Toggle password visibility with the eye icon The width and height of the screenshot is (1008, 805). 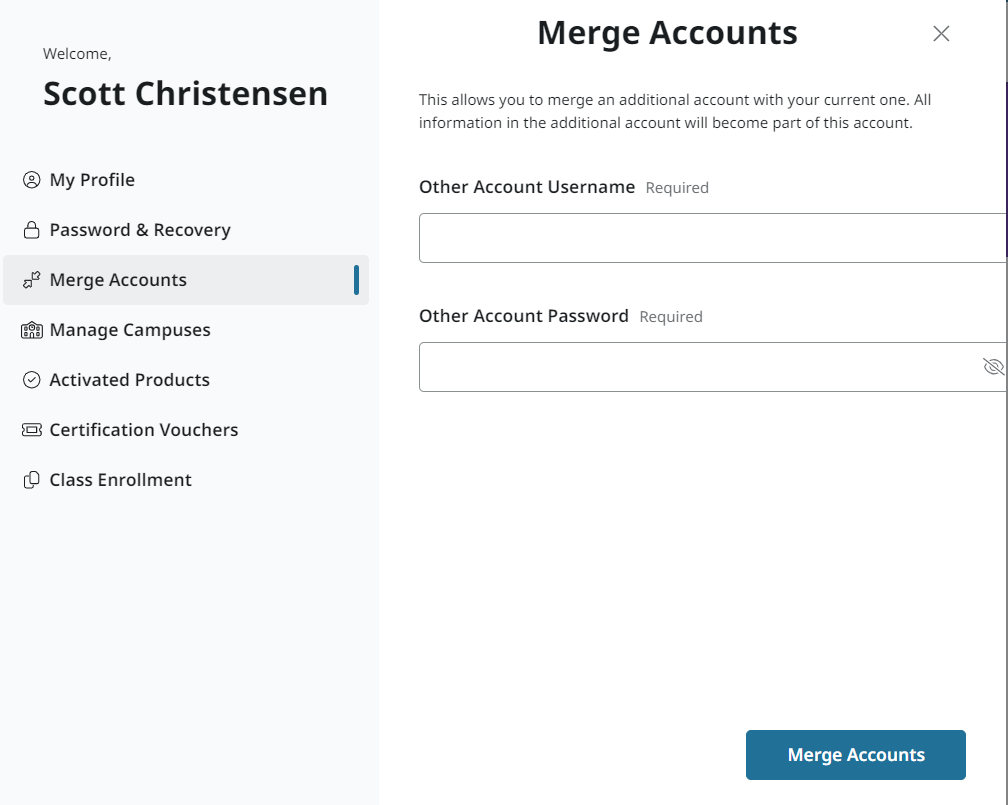pyautogui.click(x=993, y=366)
